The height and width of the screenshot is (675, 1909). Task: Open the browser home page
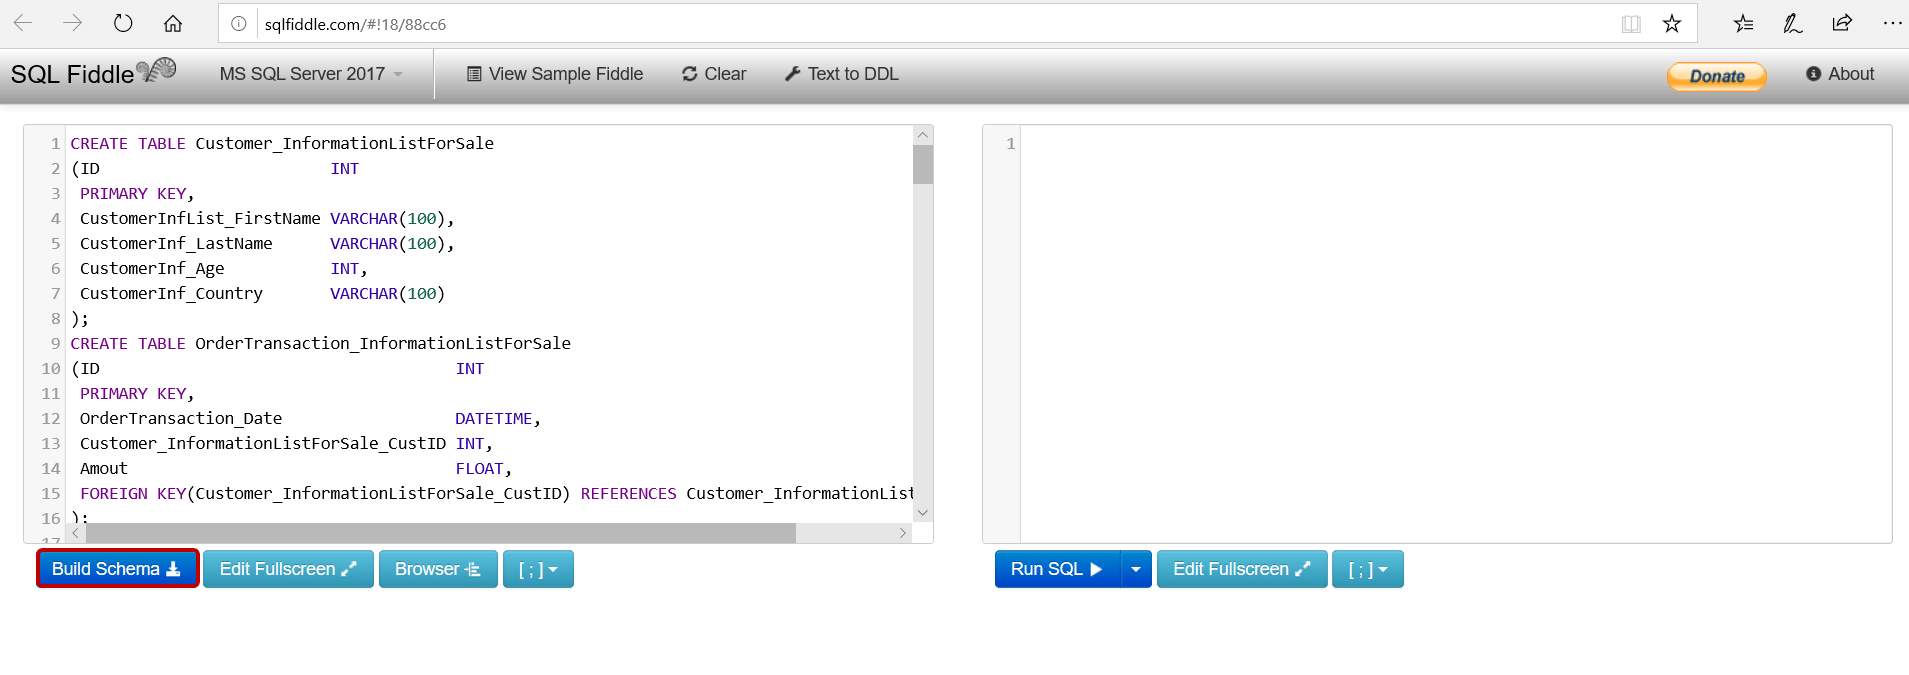[x=173, y=23]
